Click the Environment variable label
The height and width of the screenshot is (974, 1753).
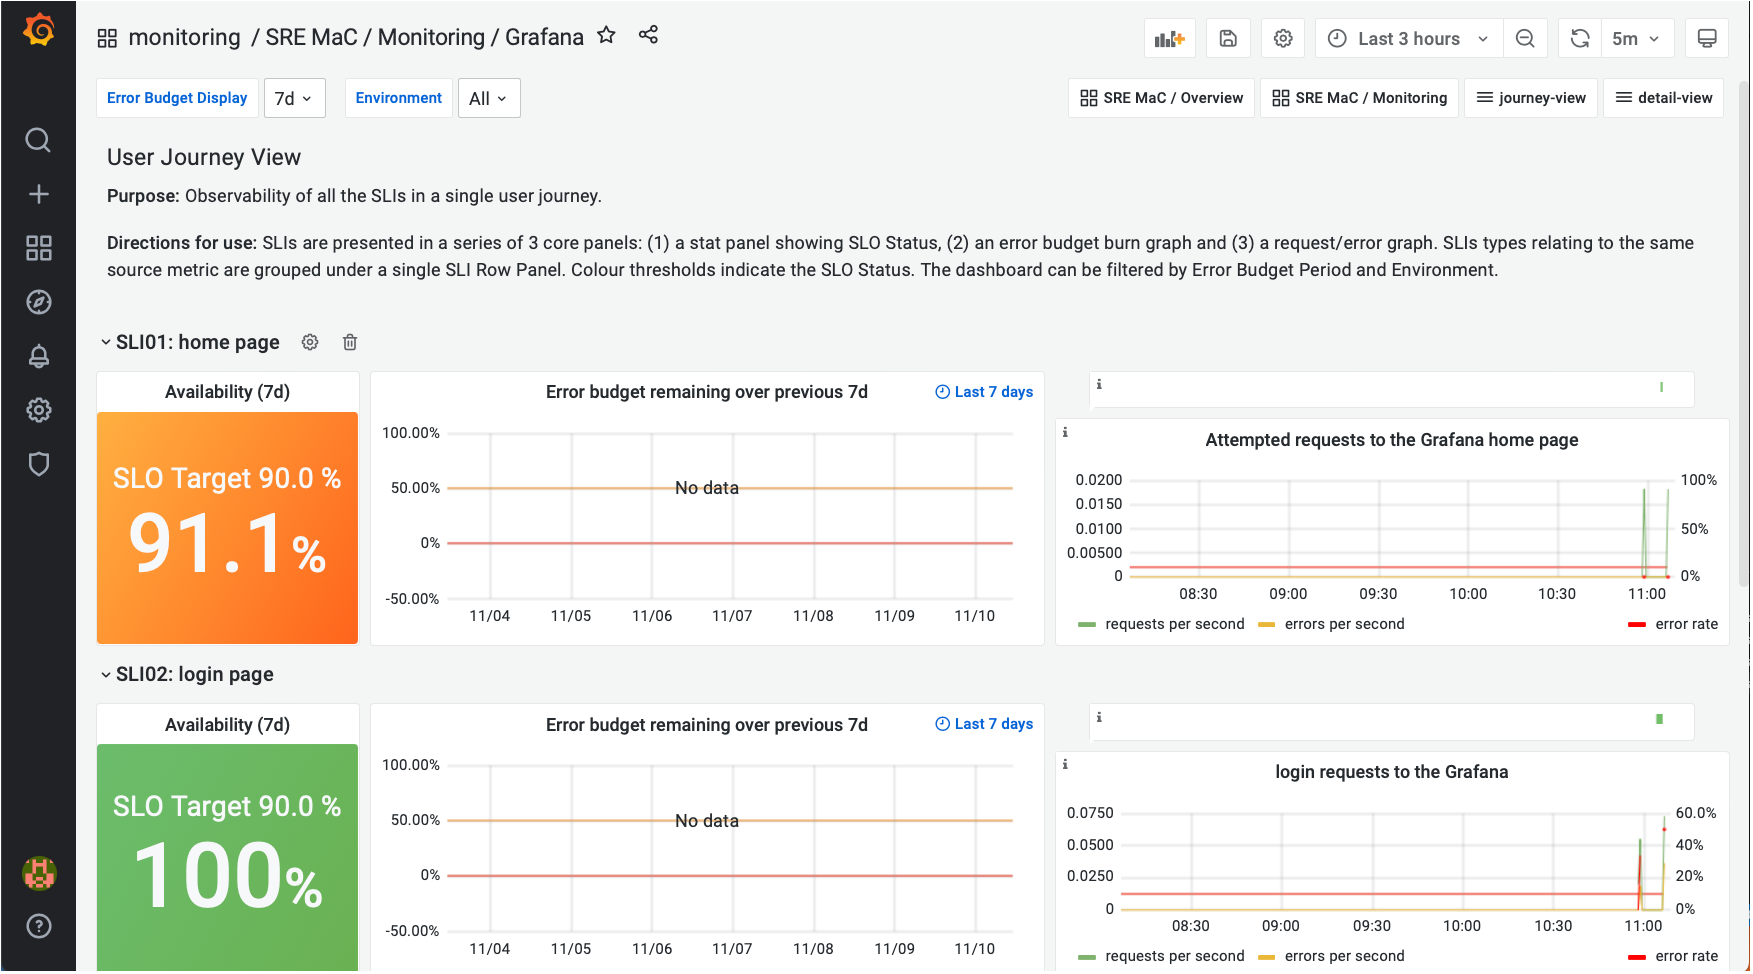(398, 98)
